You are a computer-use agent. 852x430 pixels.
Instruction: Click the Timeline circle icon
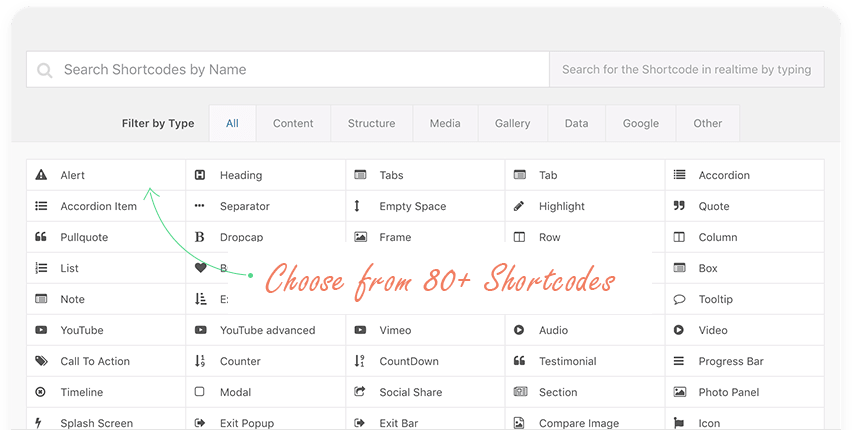pyautogui.click(x=40, y=392)
